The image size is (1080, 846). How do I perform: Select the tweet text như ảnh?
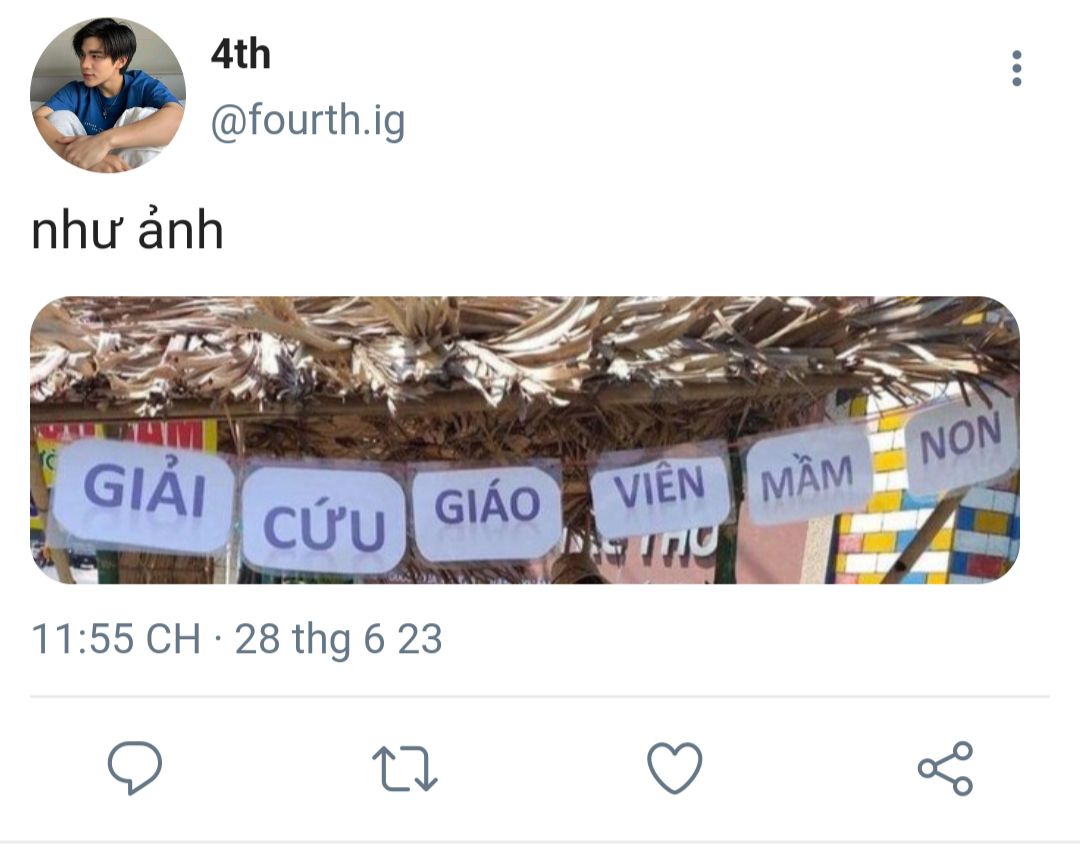(x=127, y=231)
